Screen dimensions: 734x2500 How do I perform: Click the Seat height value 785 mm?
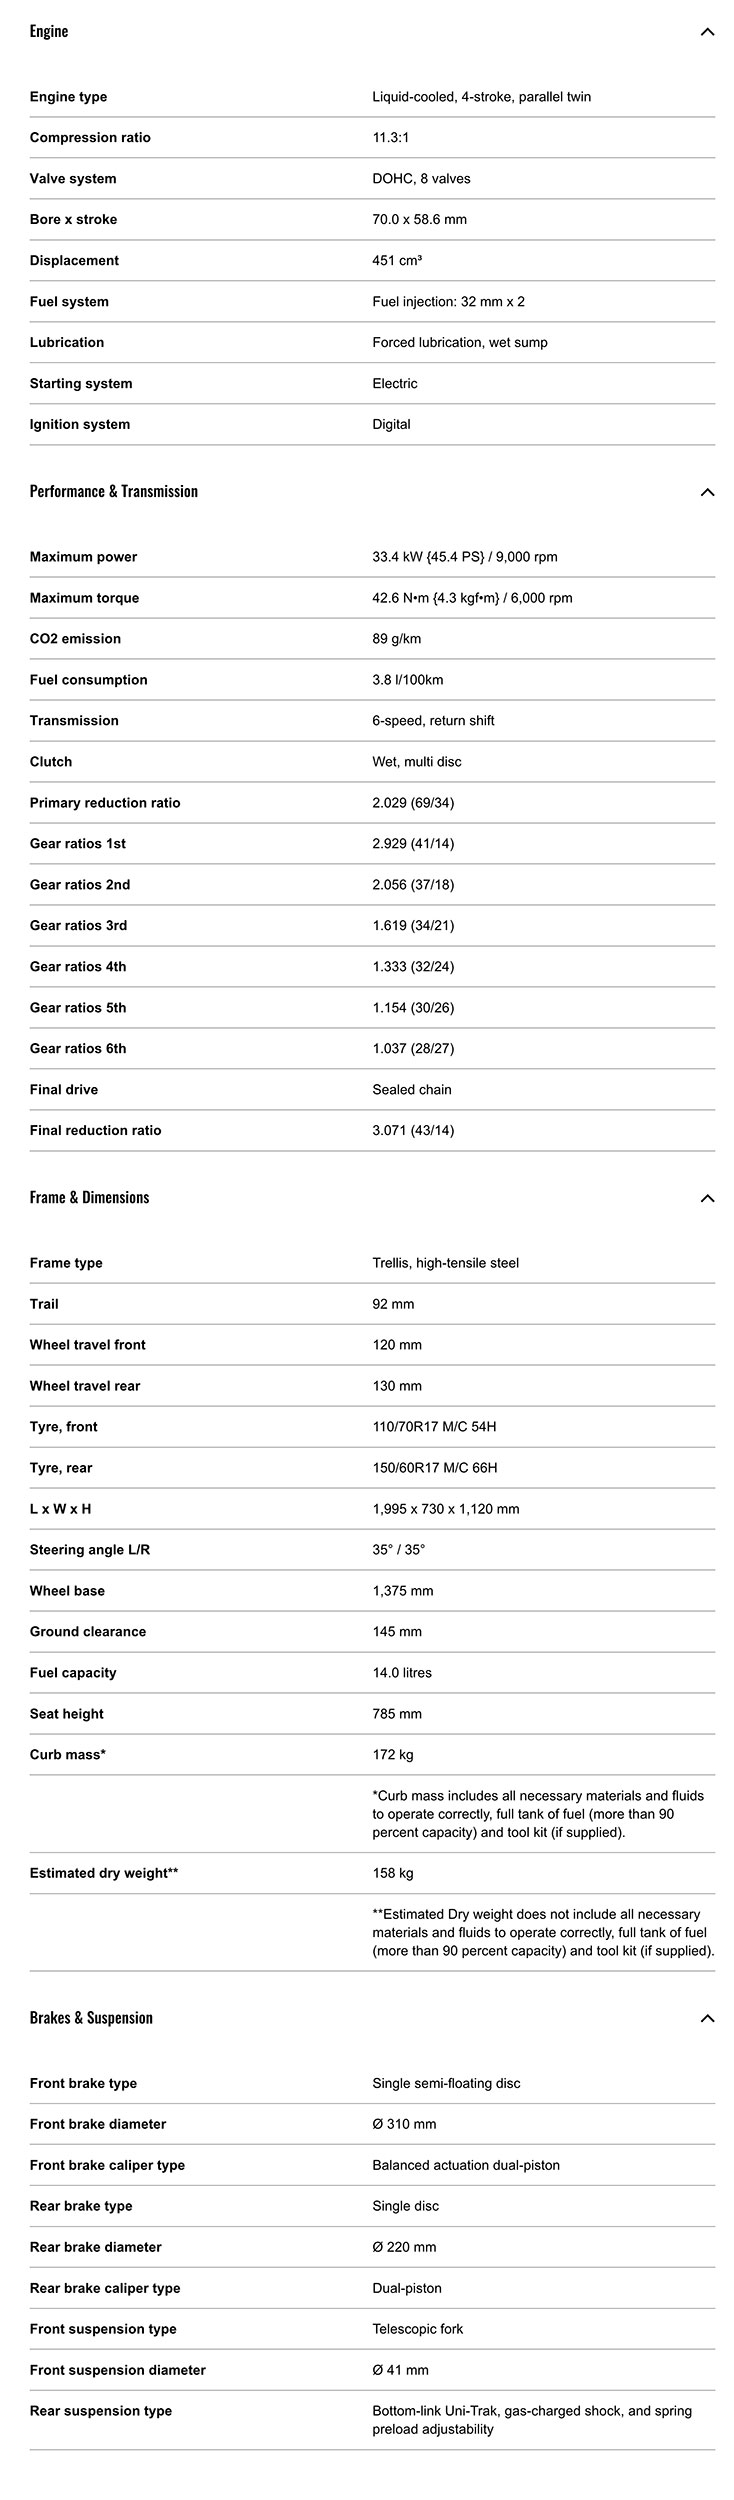(x=397, y=1714)
